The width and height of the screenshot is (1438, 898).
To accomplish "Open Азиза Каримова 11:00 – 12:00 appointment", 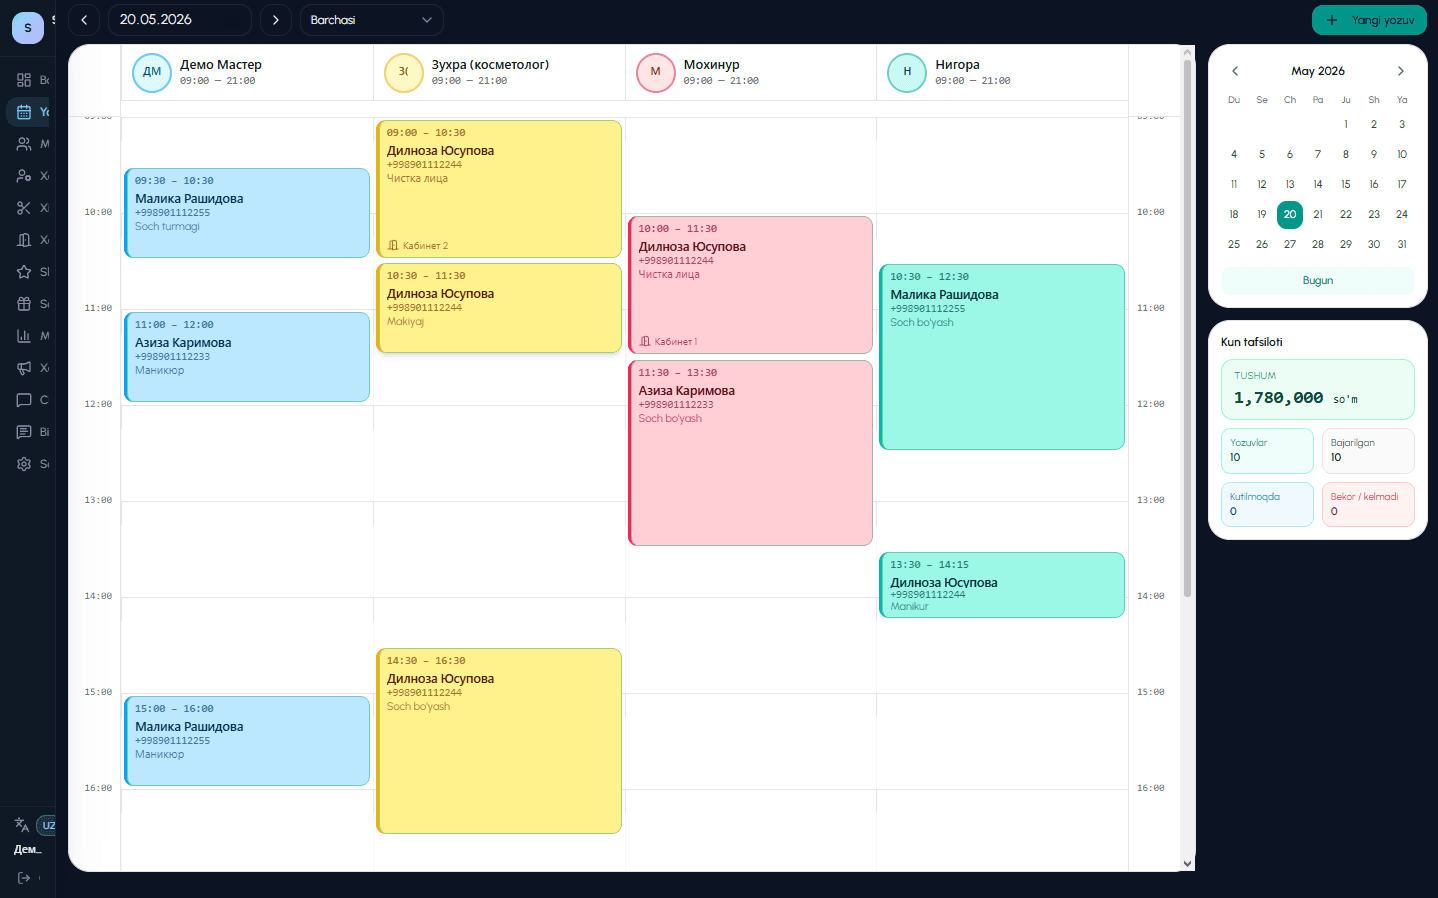I will click(247, 357).
